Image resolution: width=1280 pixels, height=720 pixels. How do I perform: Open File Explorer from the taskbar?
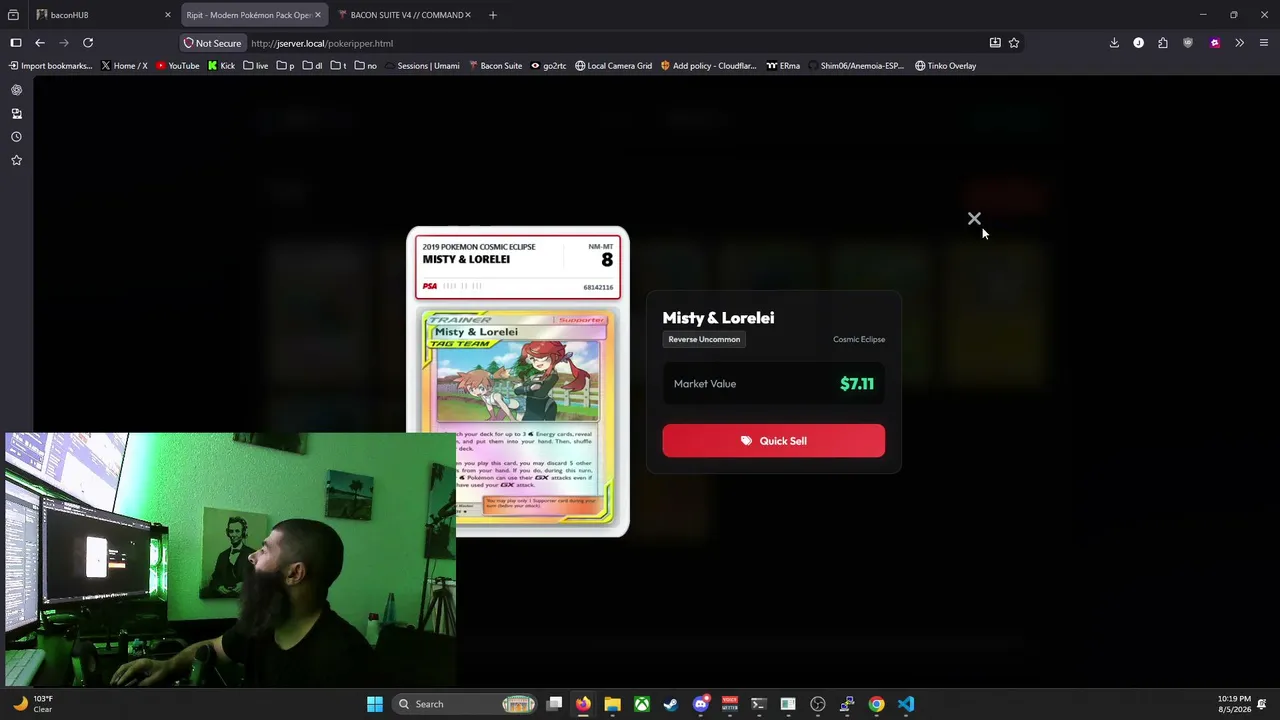pos(612,704)
